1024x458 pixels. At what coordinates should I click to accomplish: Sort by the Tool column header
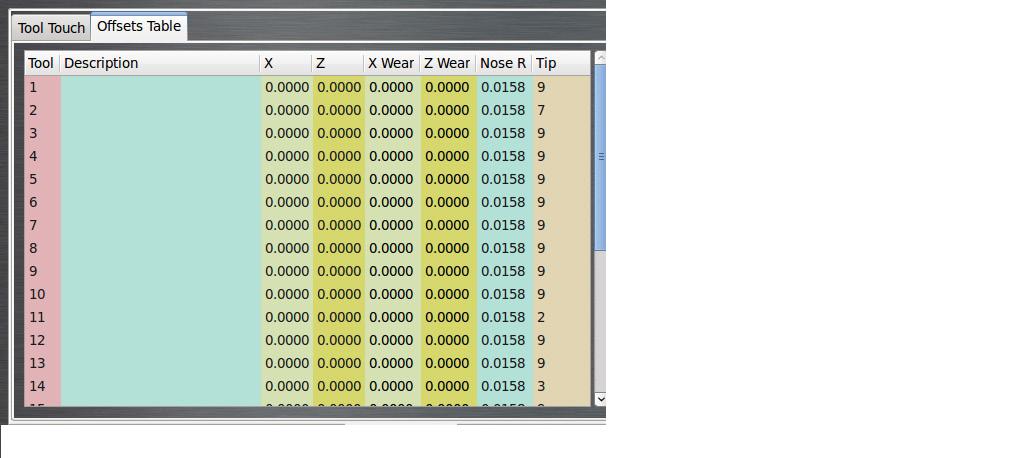[42, 63]
